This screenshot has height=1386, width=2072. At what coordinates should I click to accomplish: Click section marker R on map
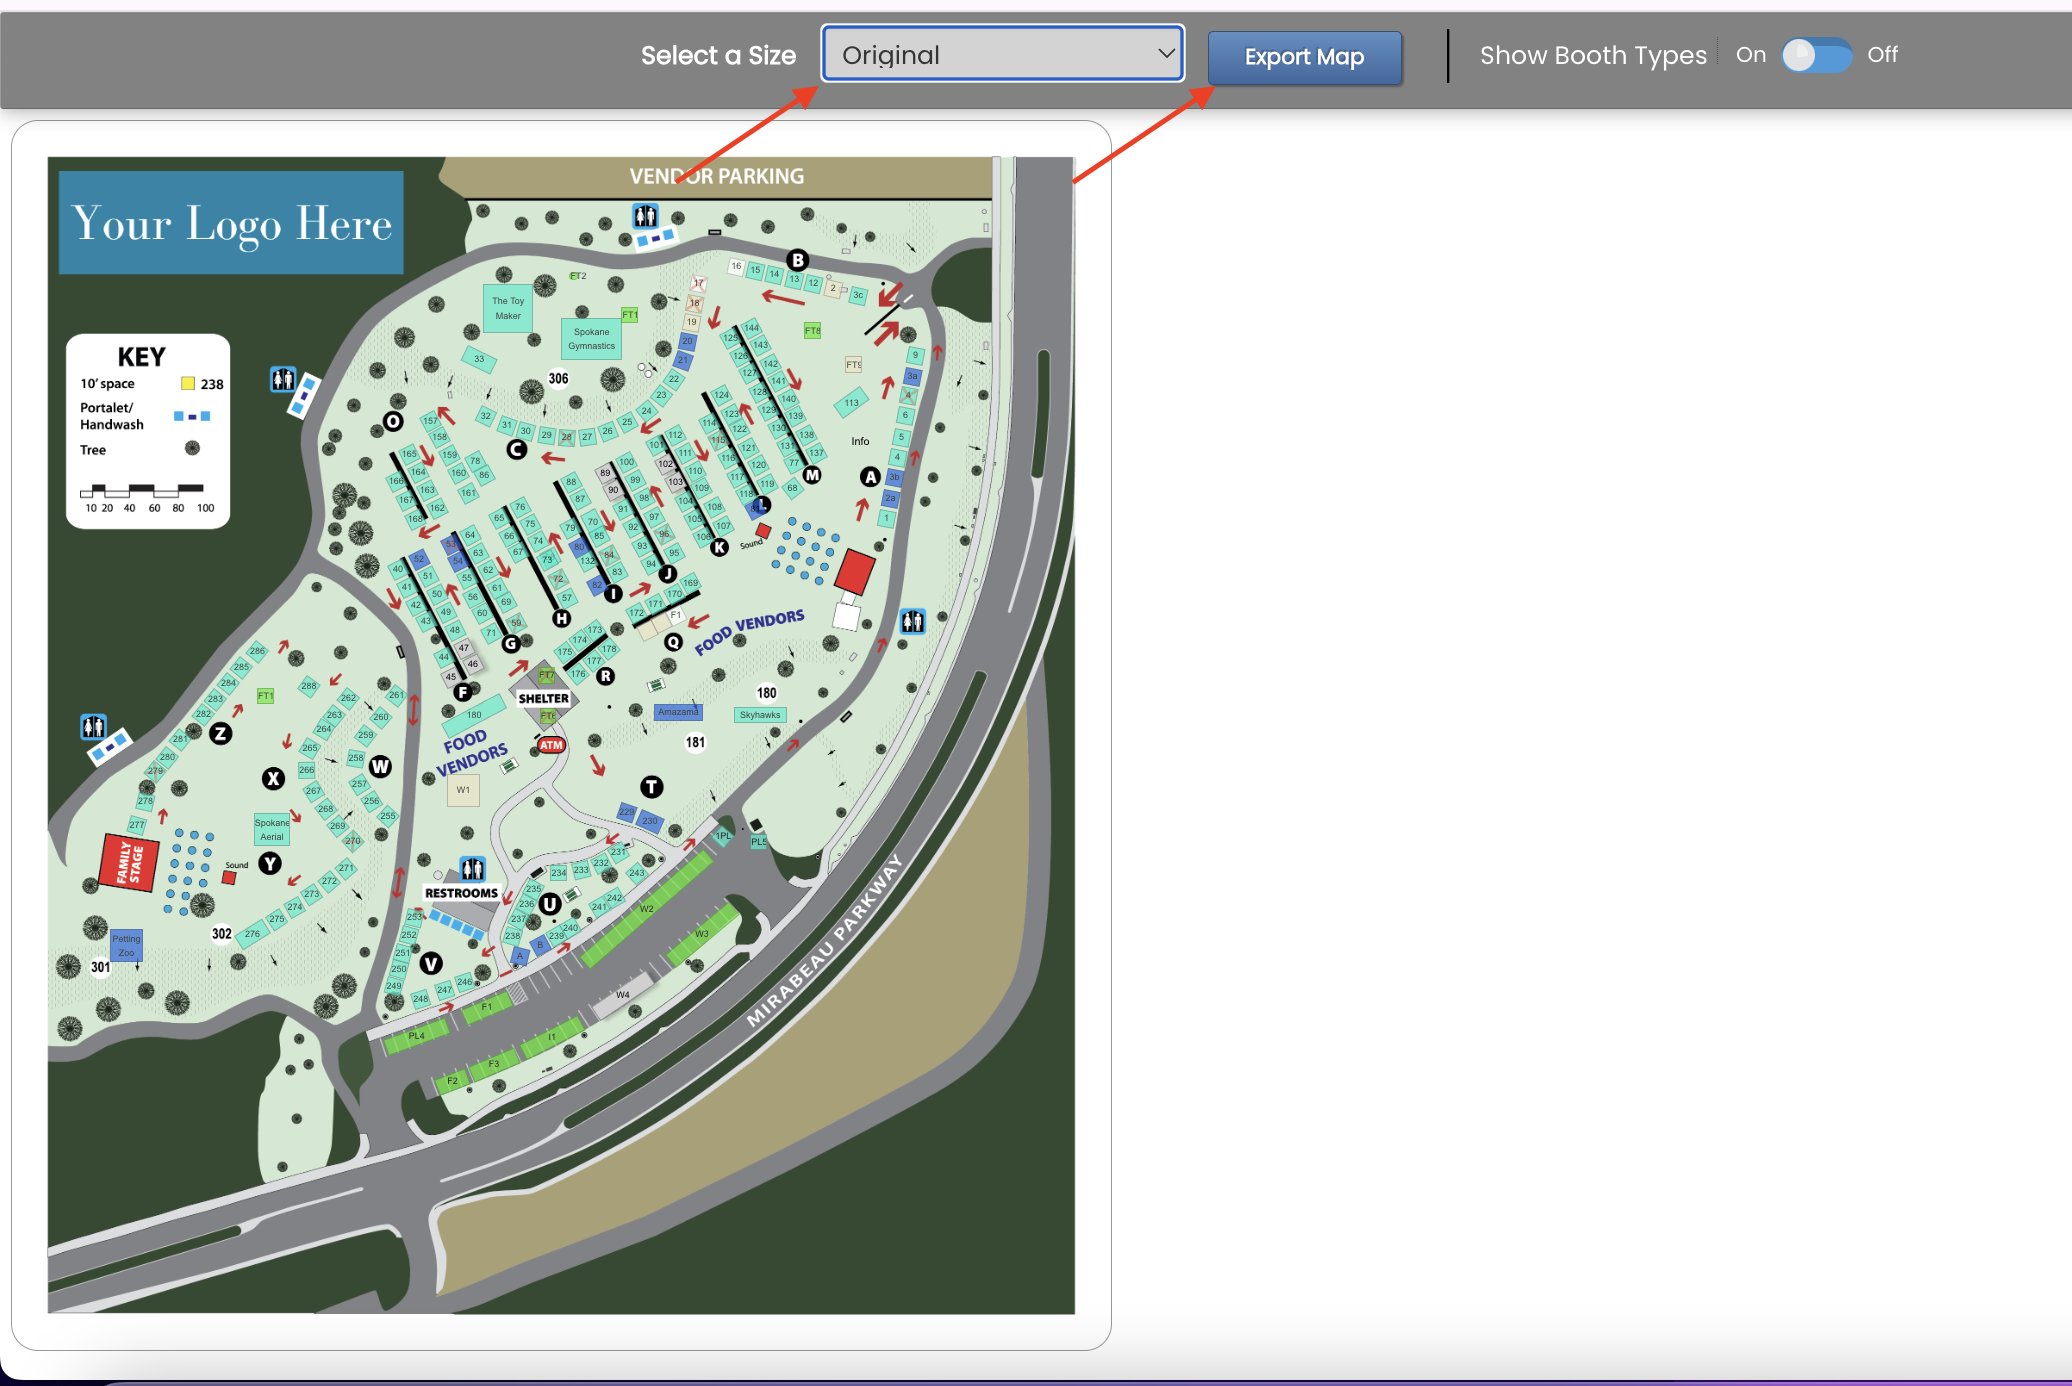point(605,676)
